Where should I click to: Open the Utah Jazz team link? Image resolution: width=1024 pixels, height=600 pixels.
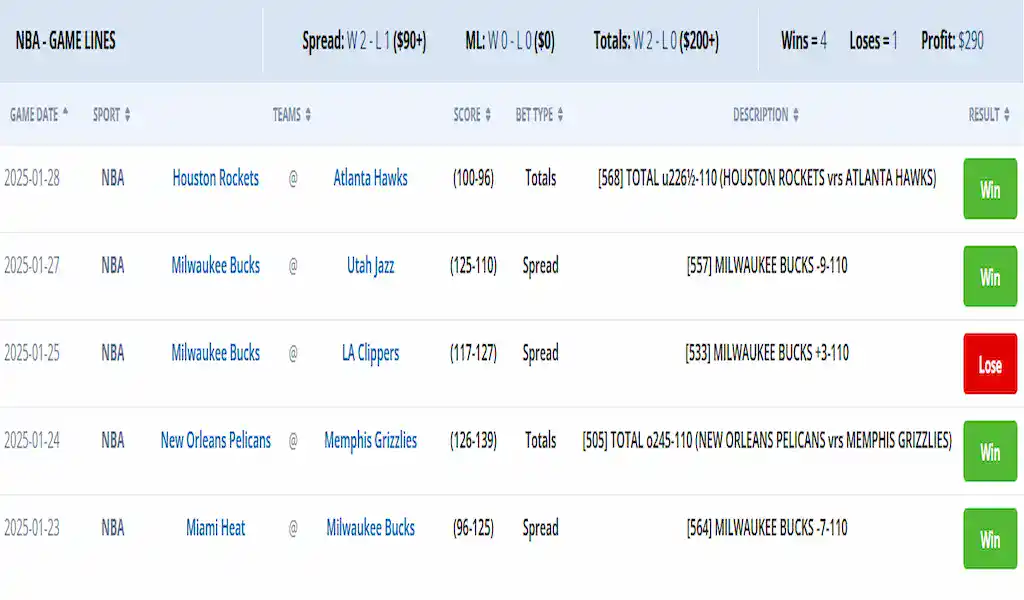[x=370, y=266]
